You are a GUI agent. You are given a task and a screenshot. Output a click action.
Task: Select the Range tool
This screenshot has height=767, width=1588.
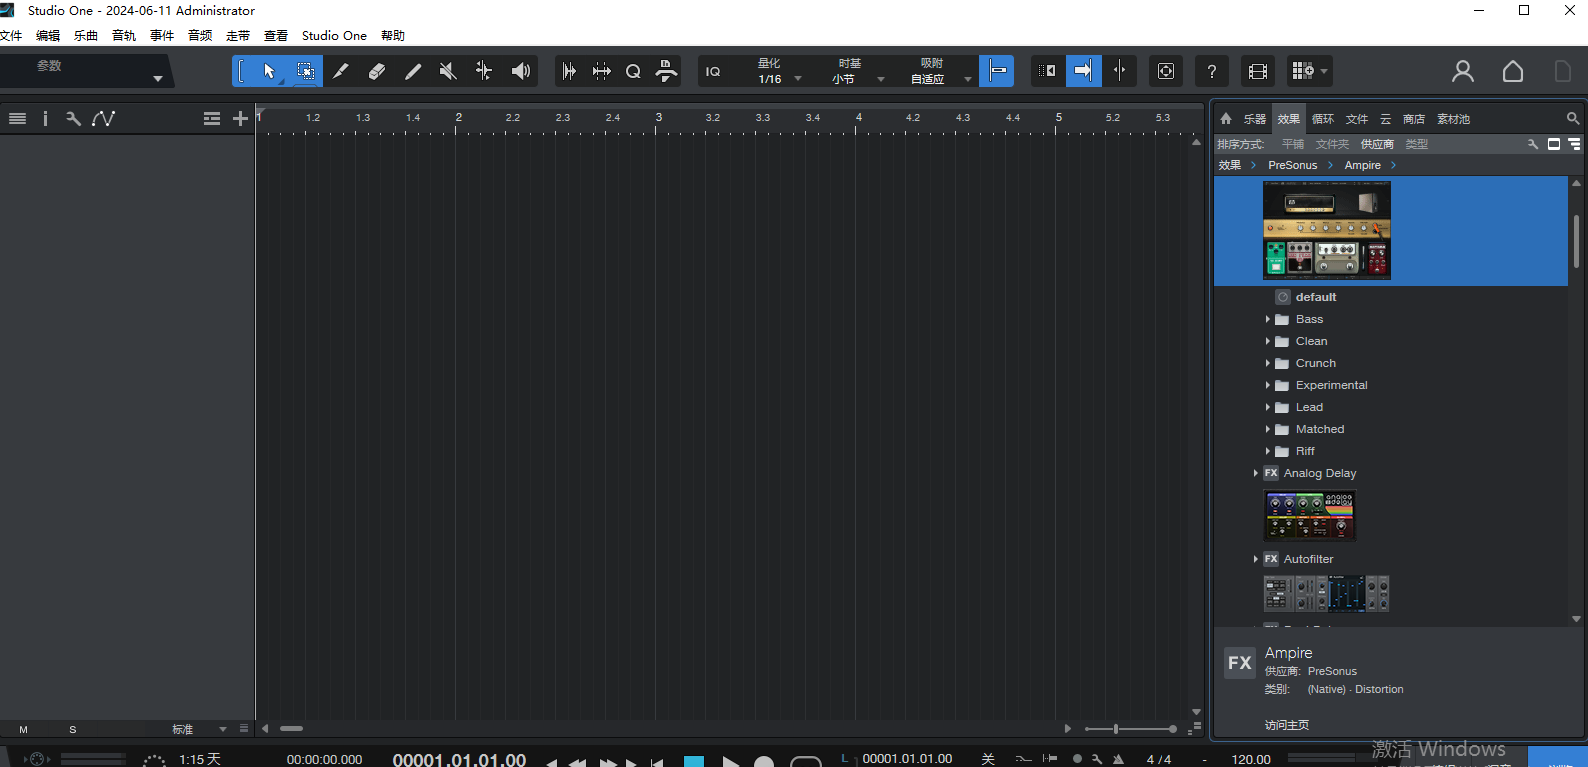pyautogui.click(x=305, y=71)
